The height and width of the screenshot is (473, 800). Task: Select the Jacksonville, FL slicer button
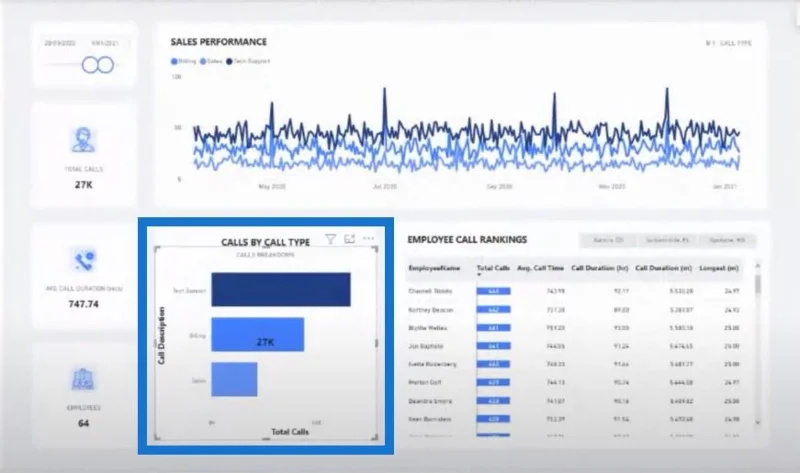[x=667, y=240]
